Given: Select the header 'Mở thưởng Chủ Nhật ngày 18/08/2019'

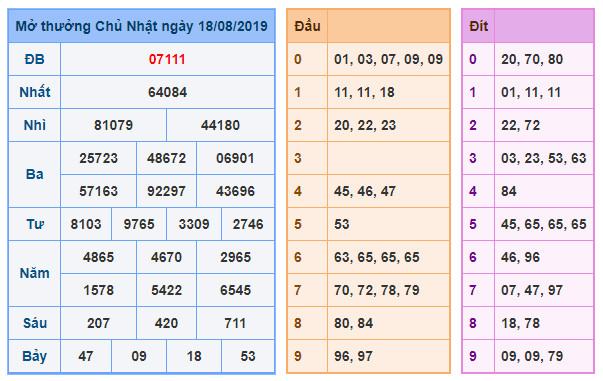Looking at the screenshot, I should (x=142, y=26).
